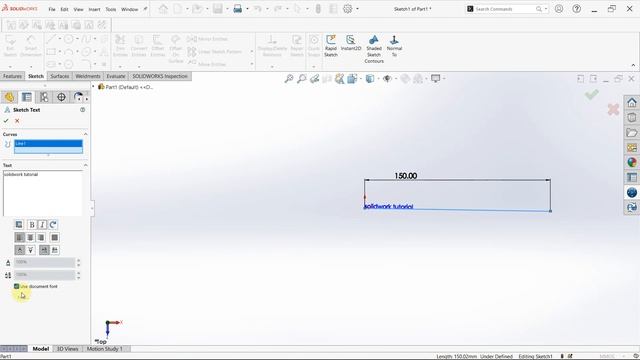Screen dimensions: 640x360
Task: Switch to the Evaluate tab
Action: 116,76
